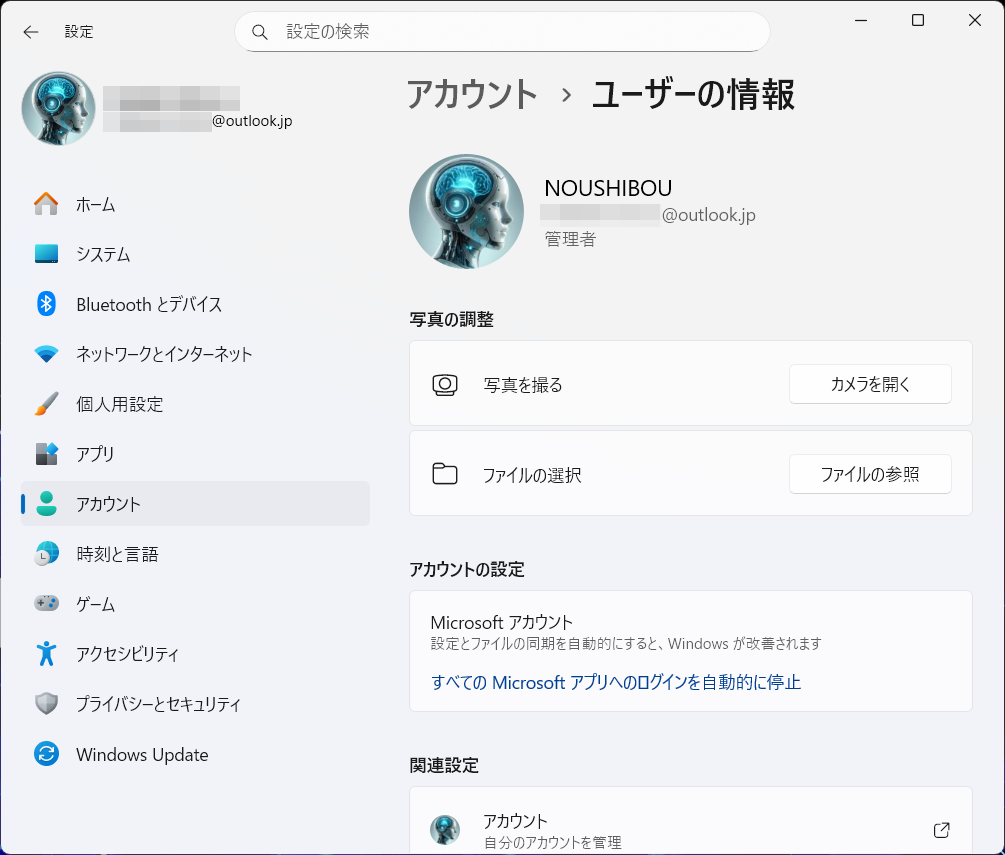Click the アプリ squares icon
The height and width of the screenshot is (855, 1005).
click(x=46, y=454)
